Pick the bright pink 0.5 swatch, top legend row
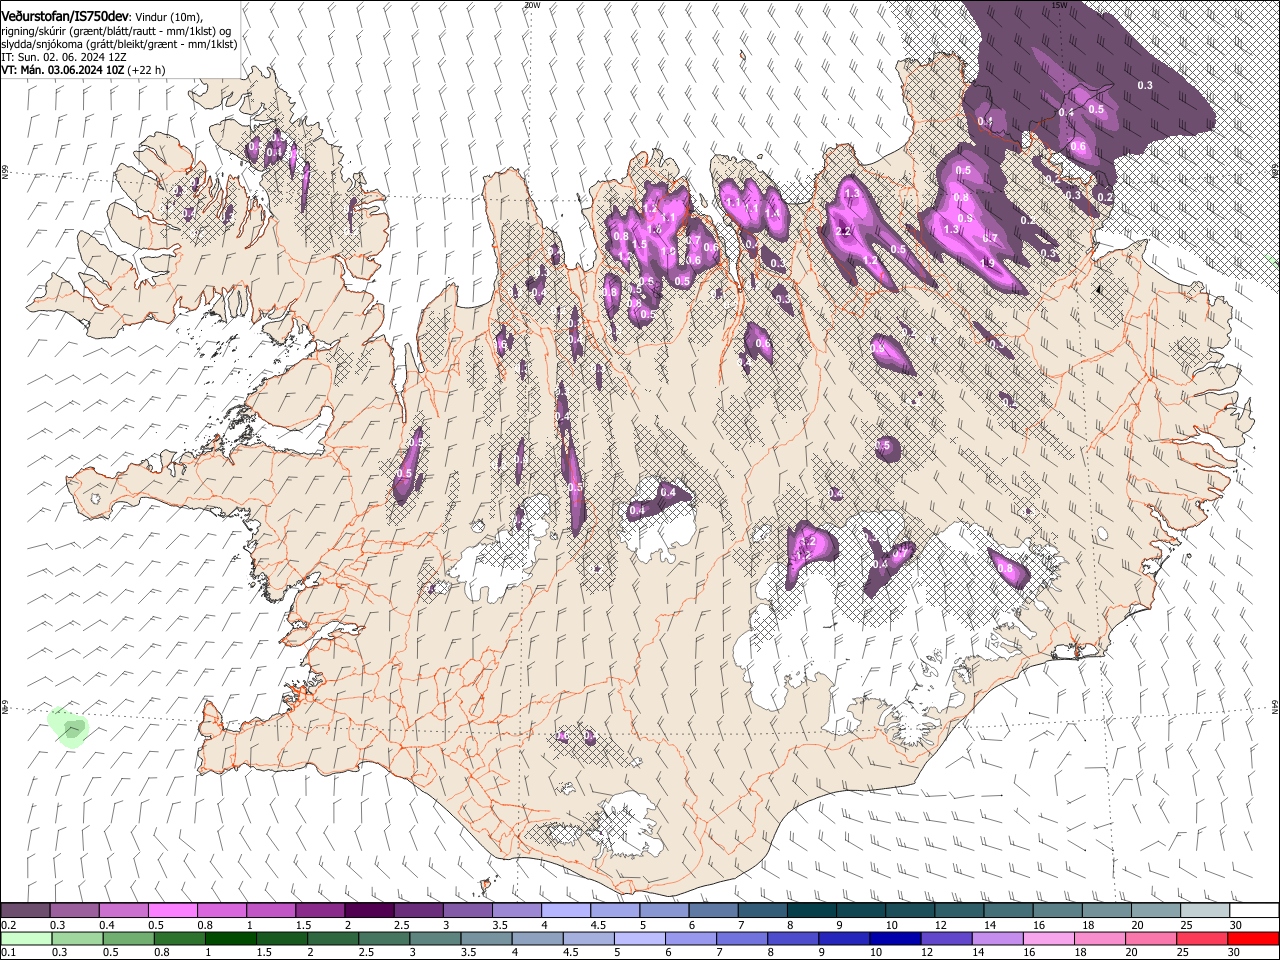The height and width of the screenshot is (960, 1280). 172,911
